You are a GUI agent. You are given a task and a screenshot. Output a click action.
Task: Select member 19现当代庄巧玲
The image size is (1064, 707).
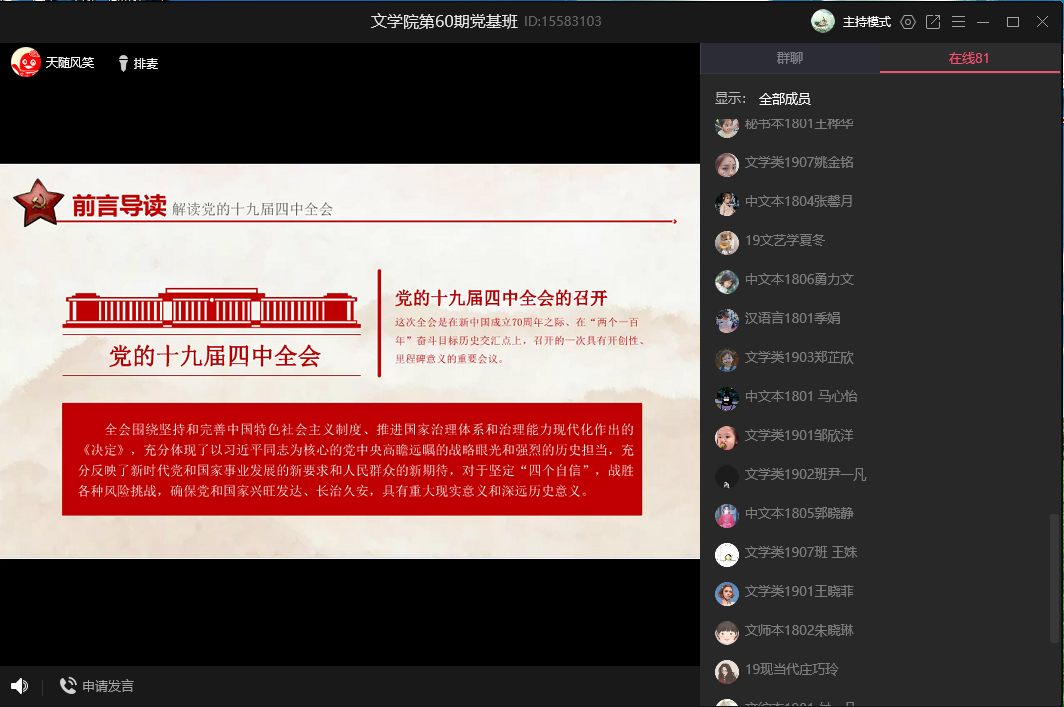[791, 670]
